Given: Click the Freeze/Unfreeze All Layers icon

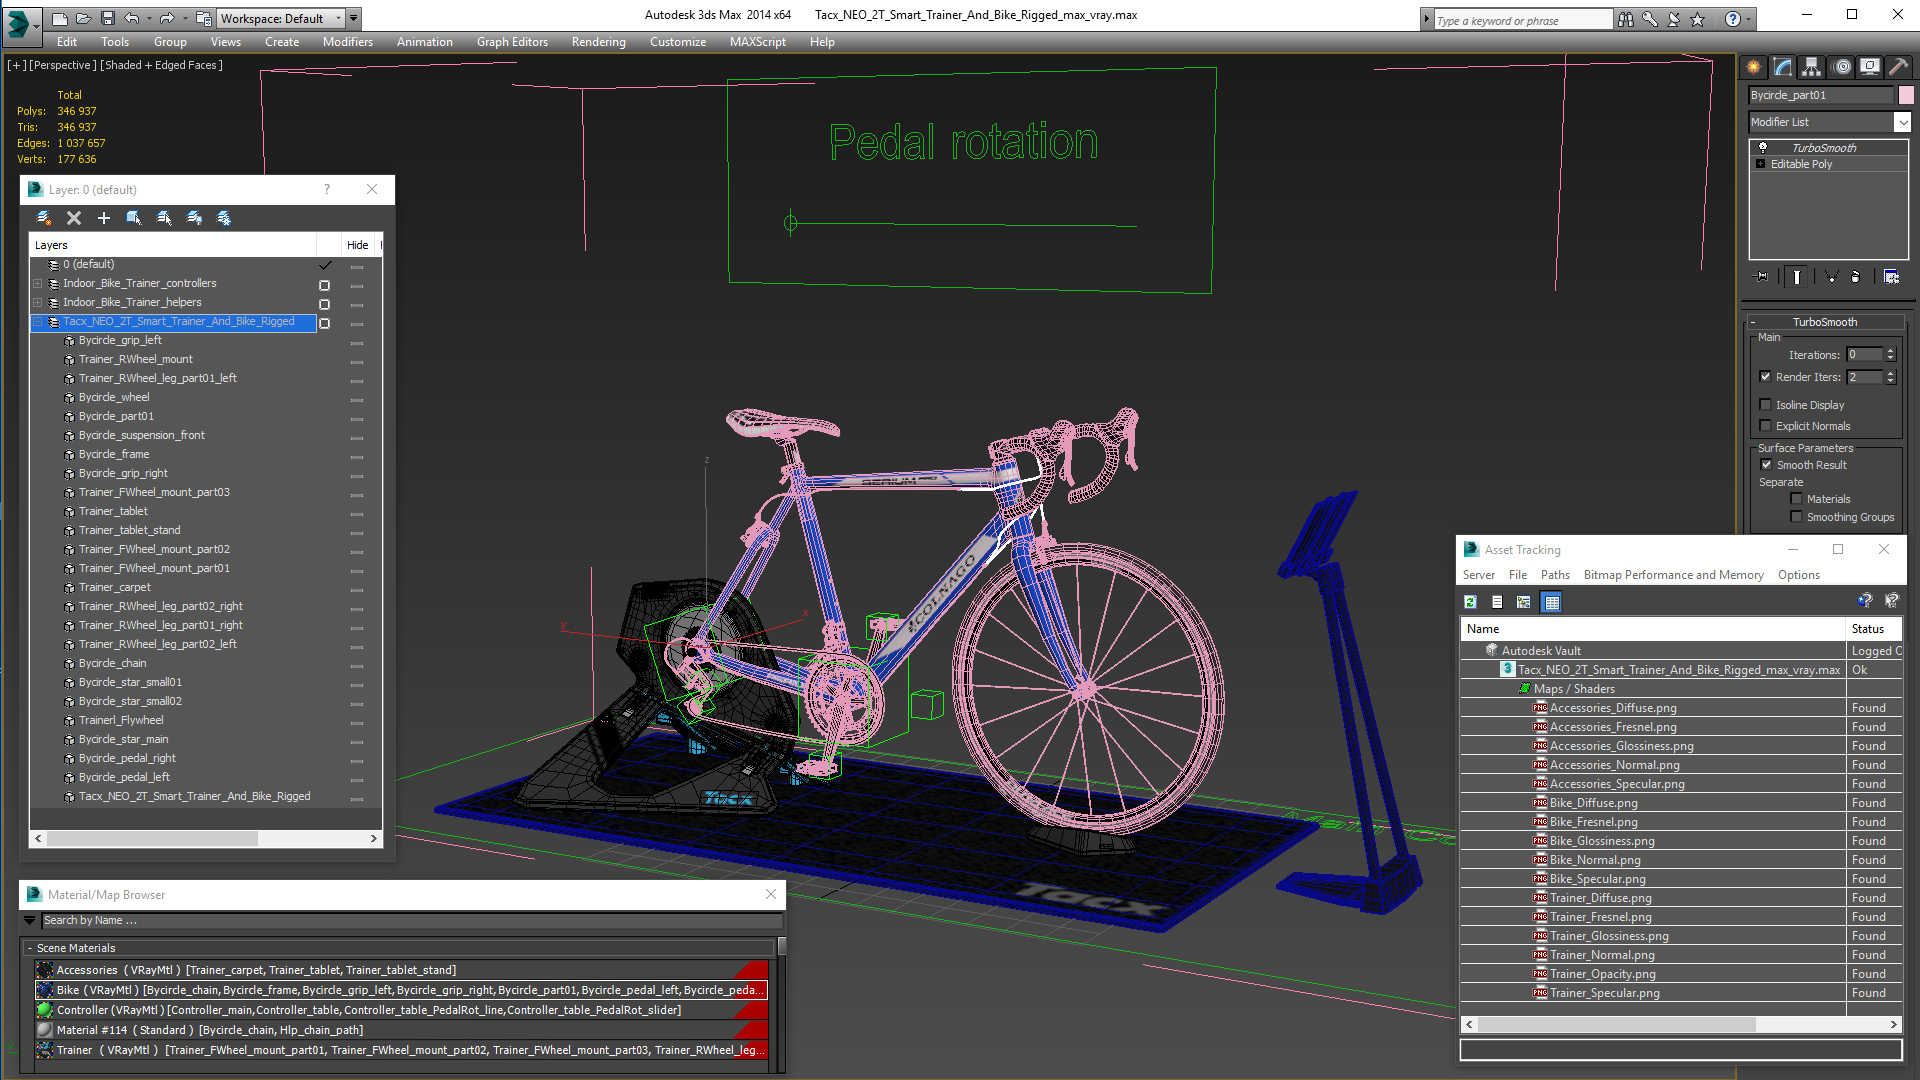Looking at the screenshot, I should (x=224, y=218).
